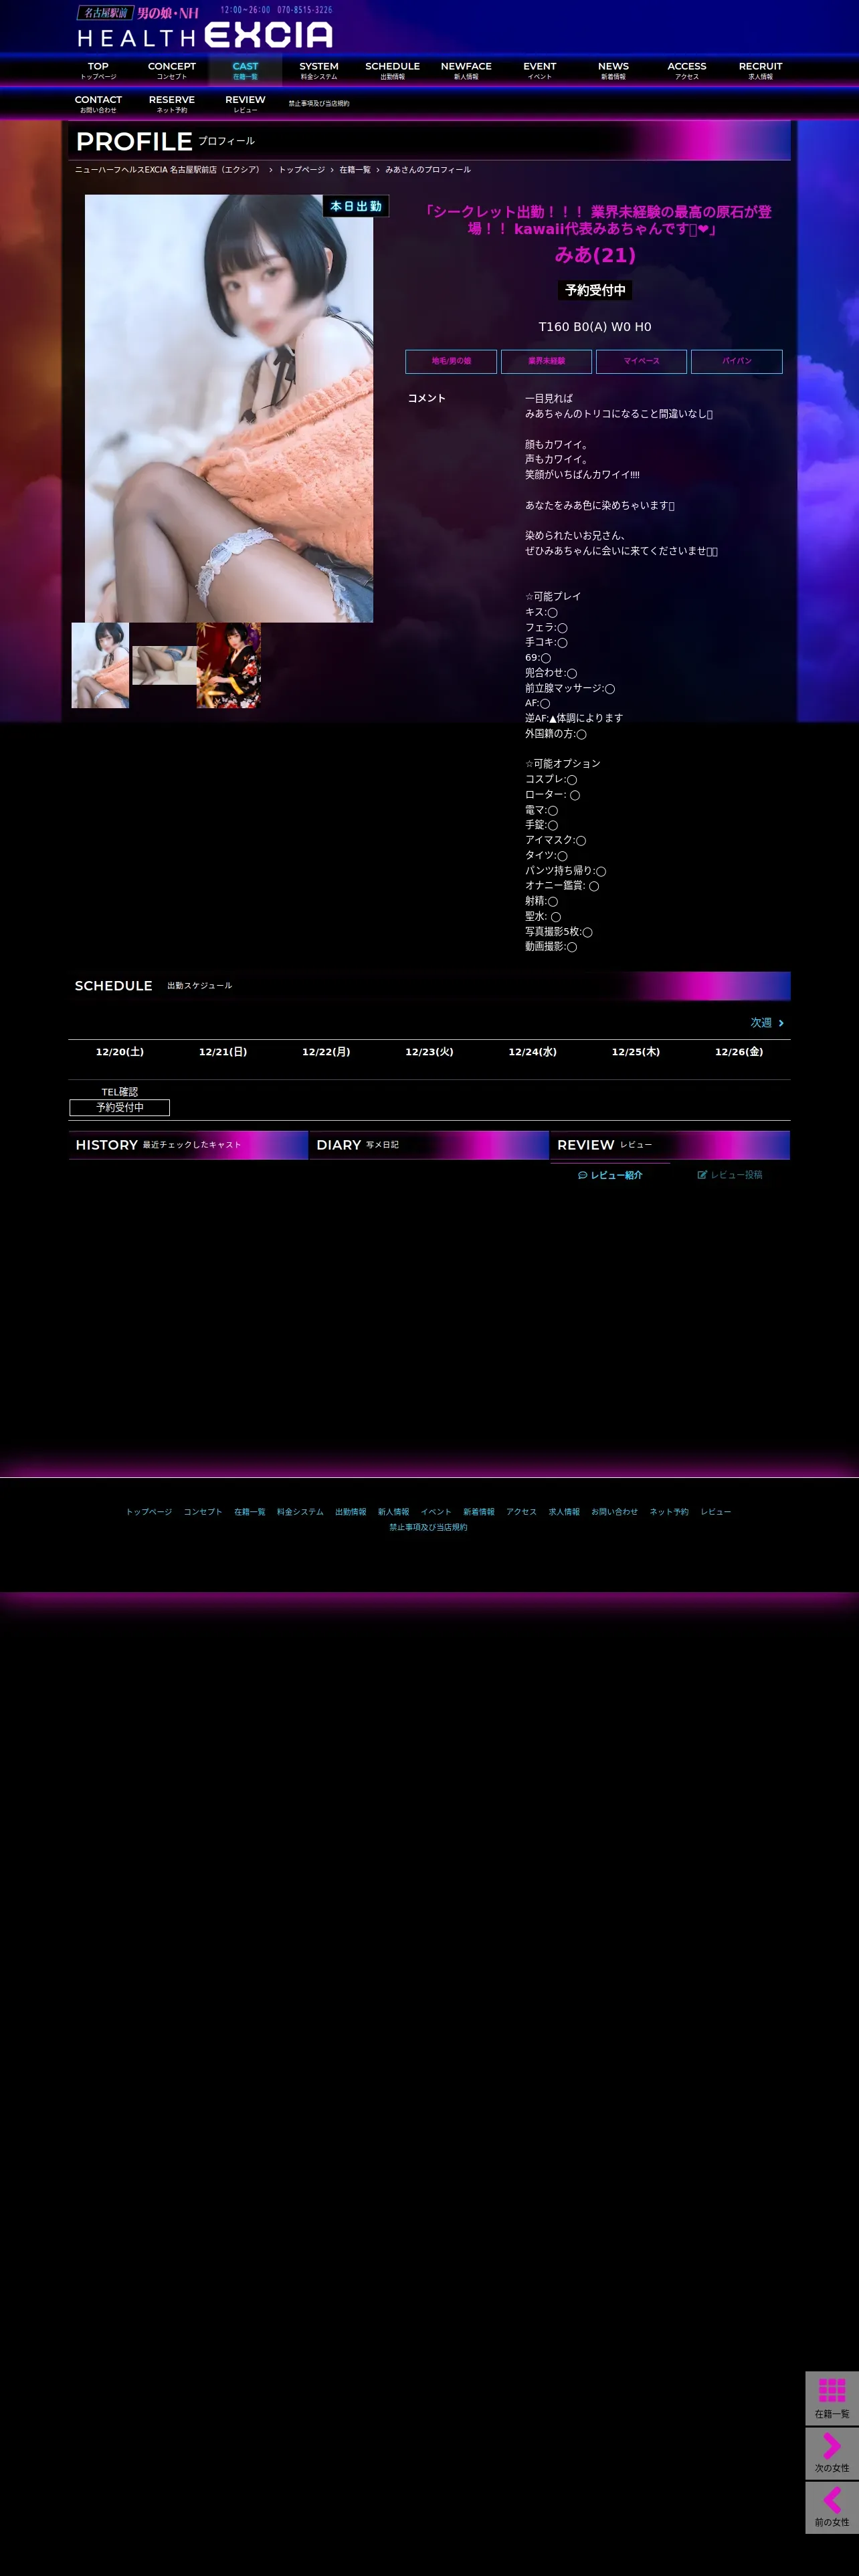
Task: Open the RECRUIT menu item
Action: point(760,71)
